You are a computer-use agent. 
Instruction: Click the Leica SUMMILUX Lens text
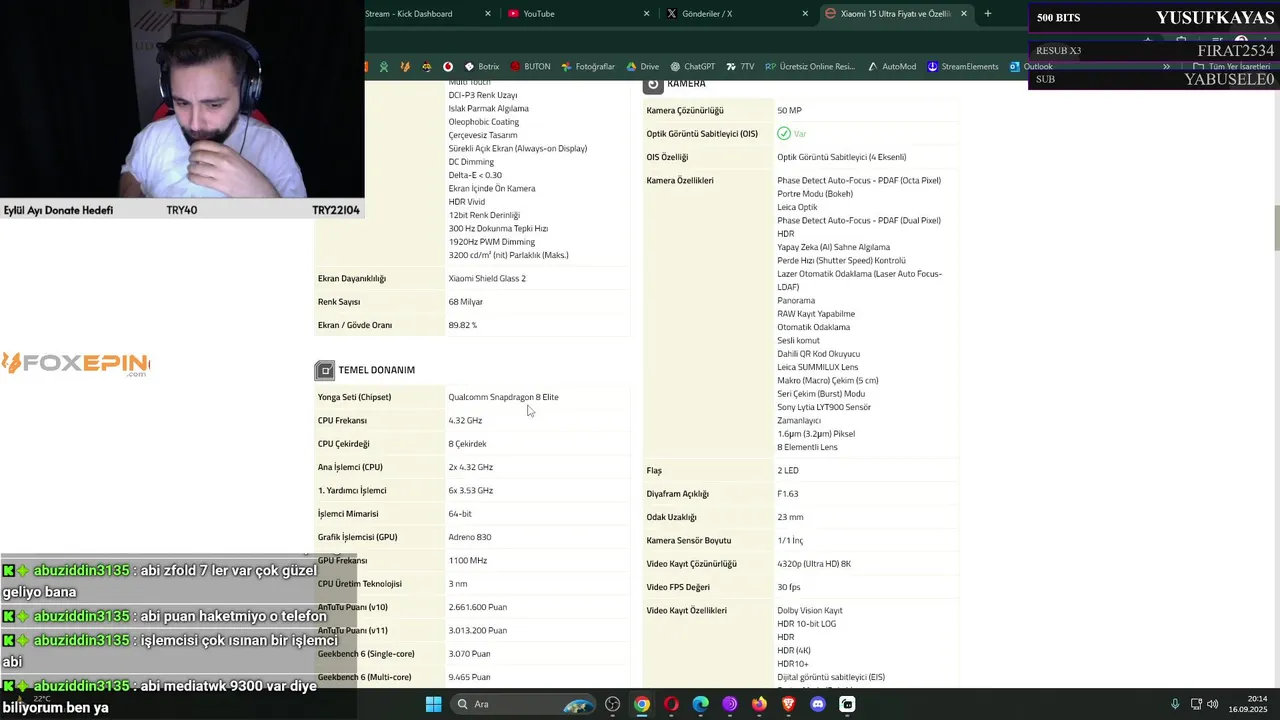point(817,367)
